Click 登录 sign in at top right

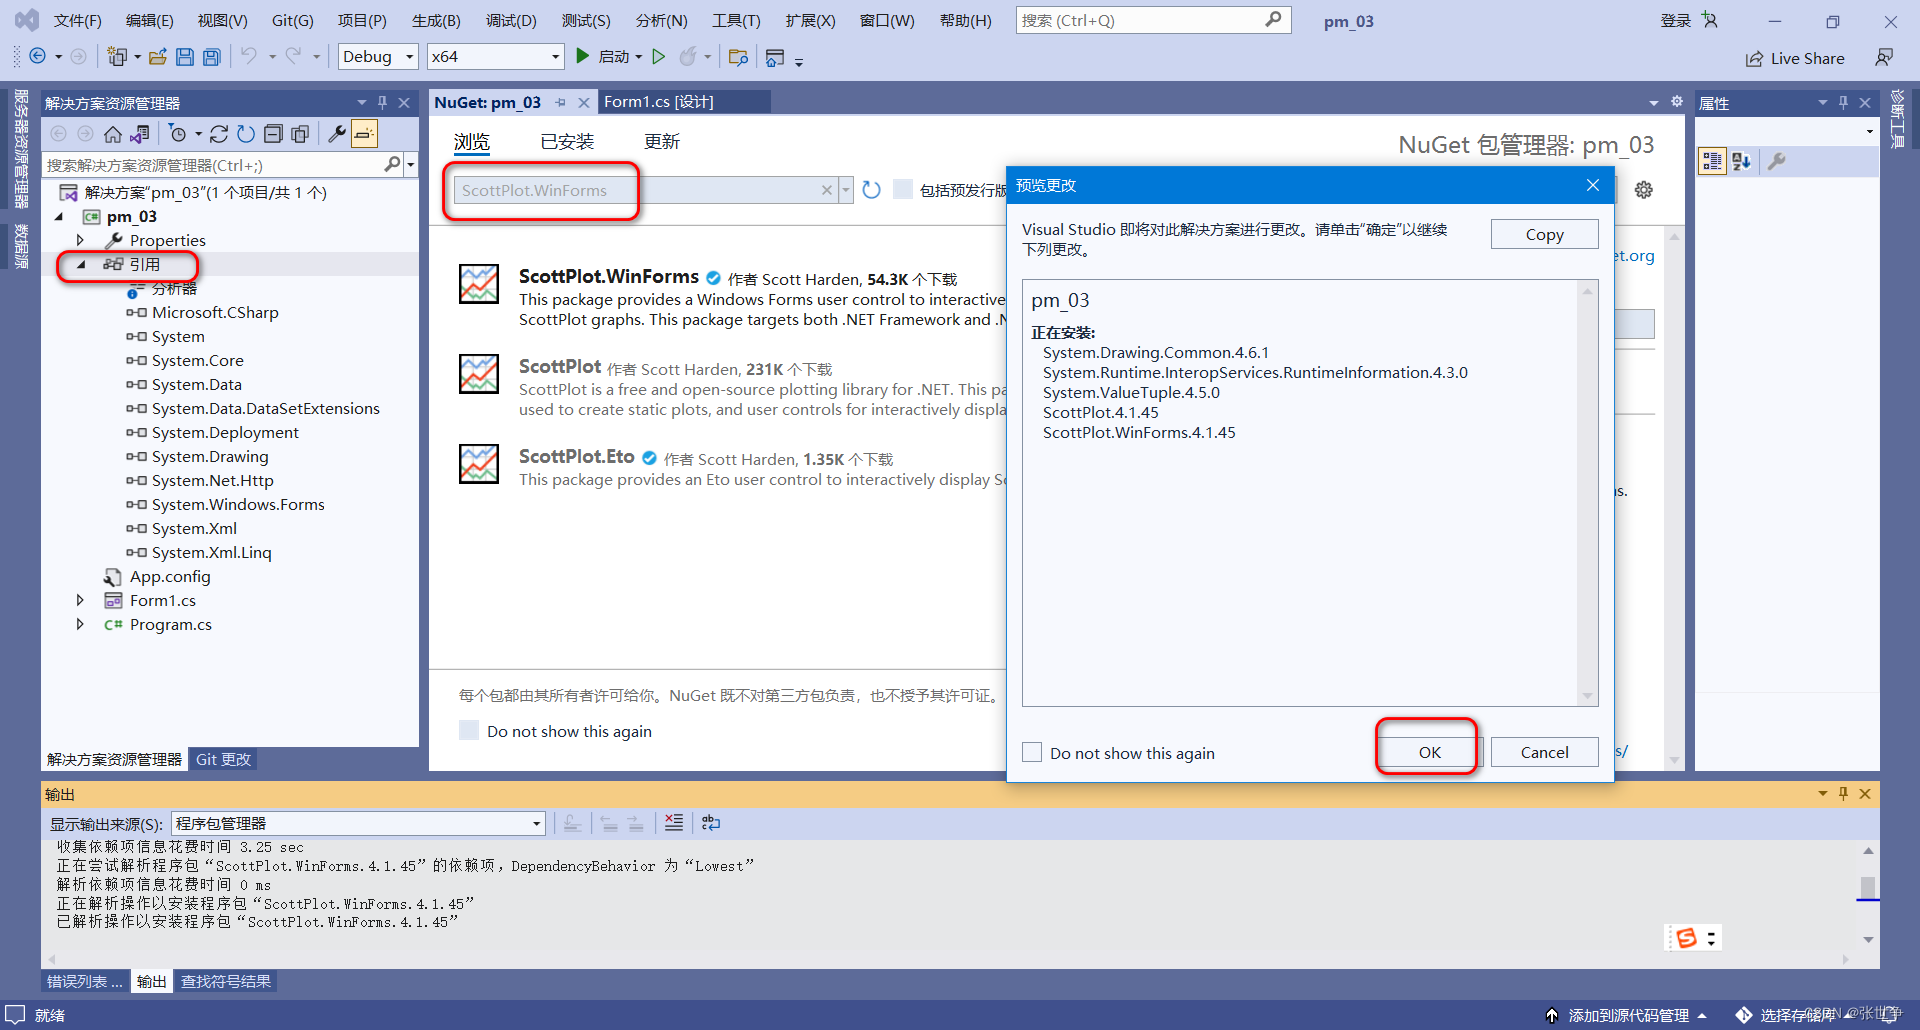(x=1675, y=20)
